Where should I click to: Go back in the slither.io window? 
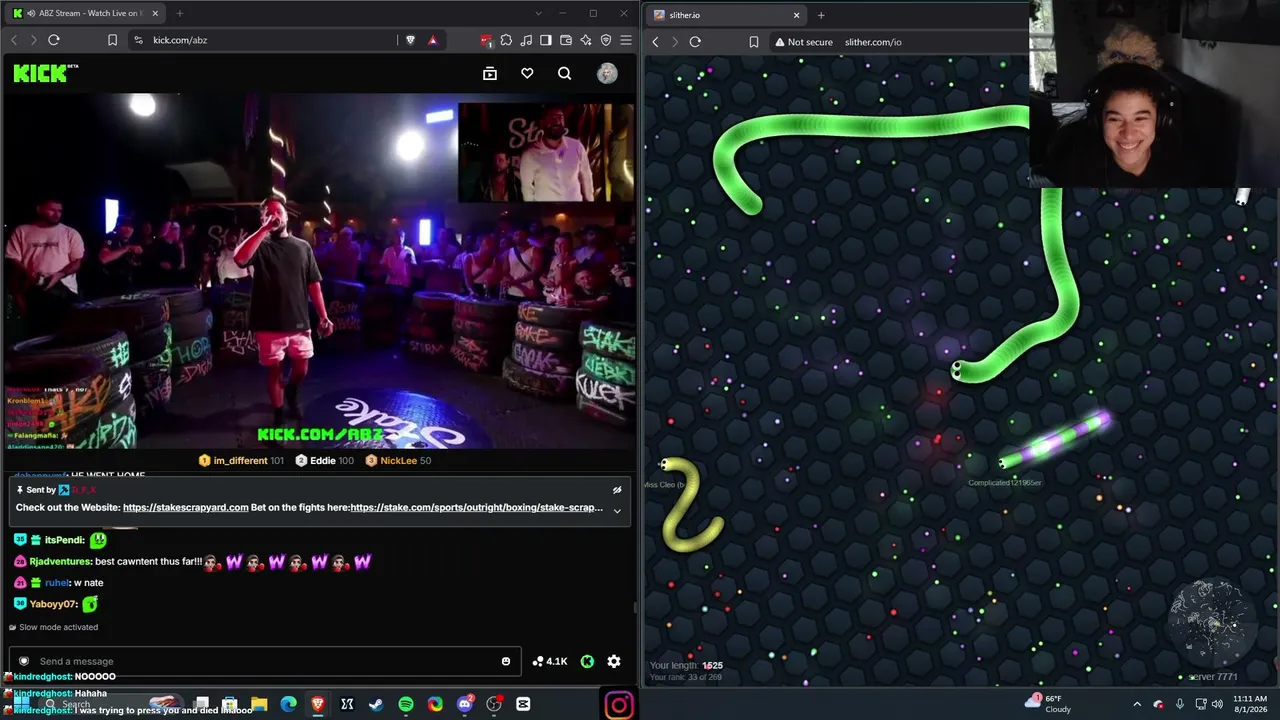[655, 42]
